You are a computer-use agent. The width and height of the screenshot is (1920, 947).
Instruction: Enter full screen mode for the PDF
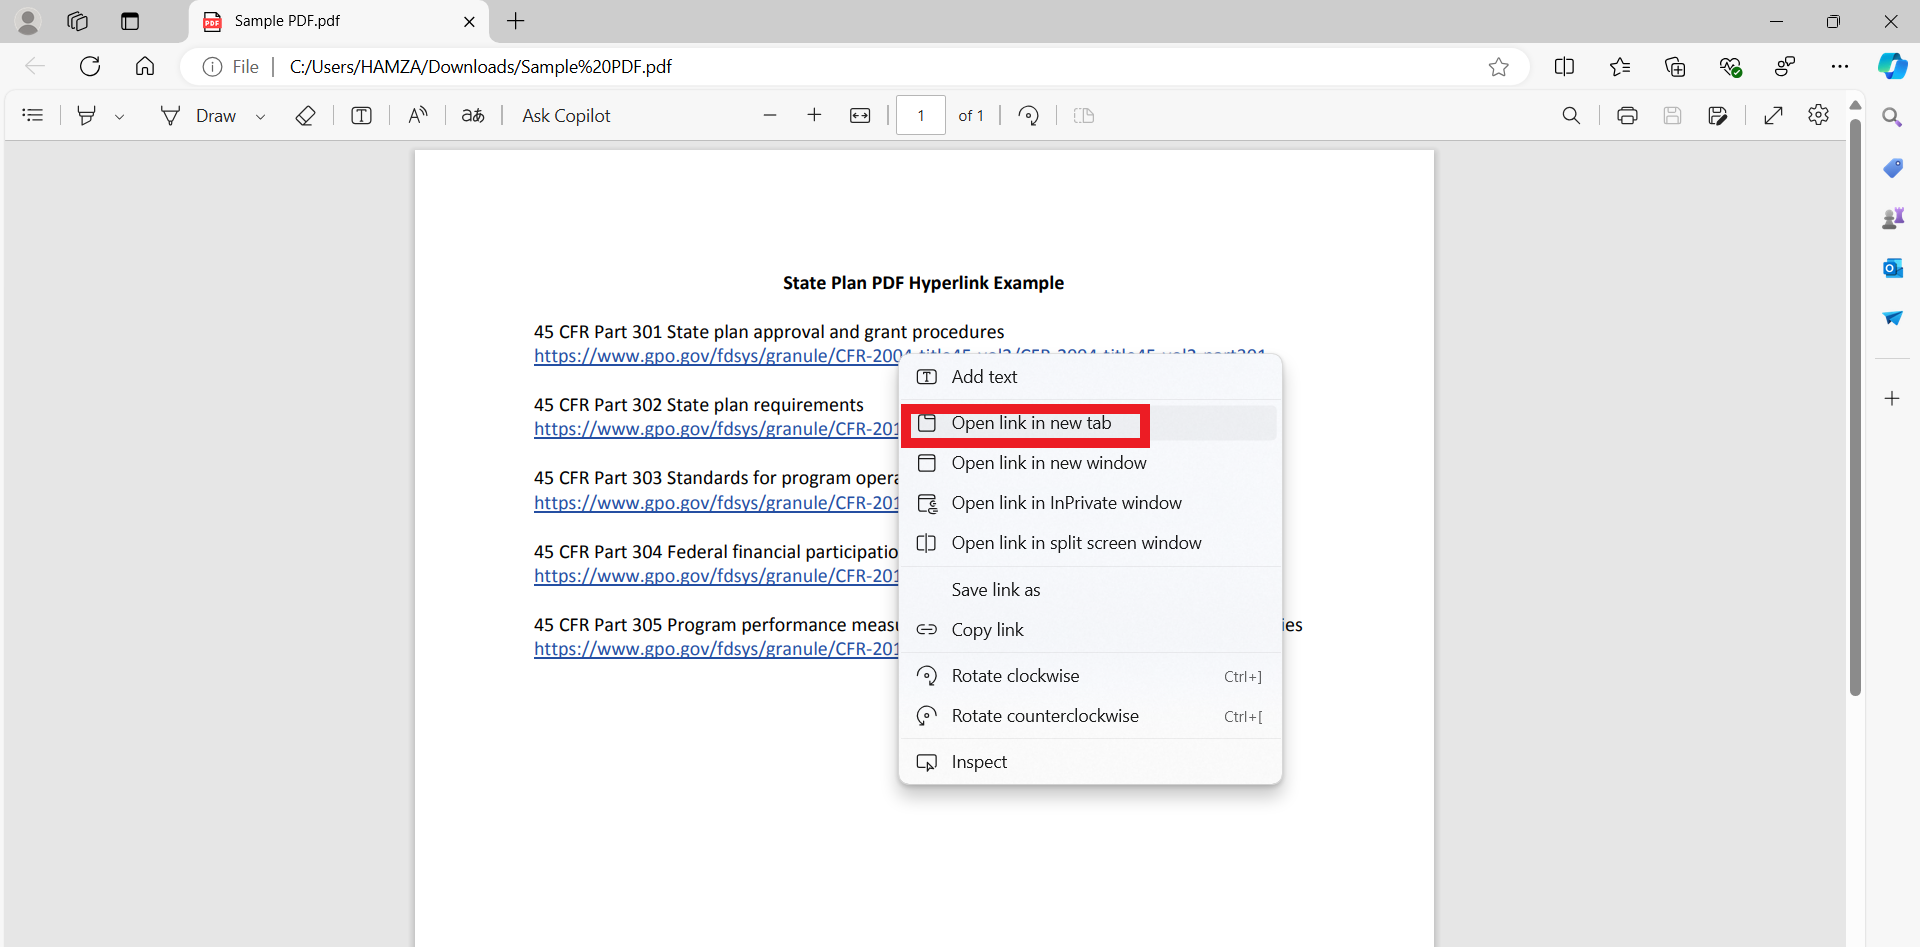(x=1774, y=115)
